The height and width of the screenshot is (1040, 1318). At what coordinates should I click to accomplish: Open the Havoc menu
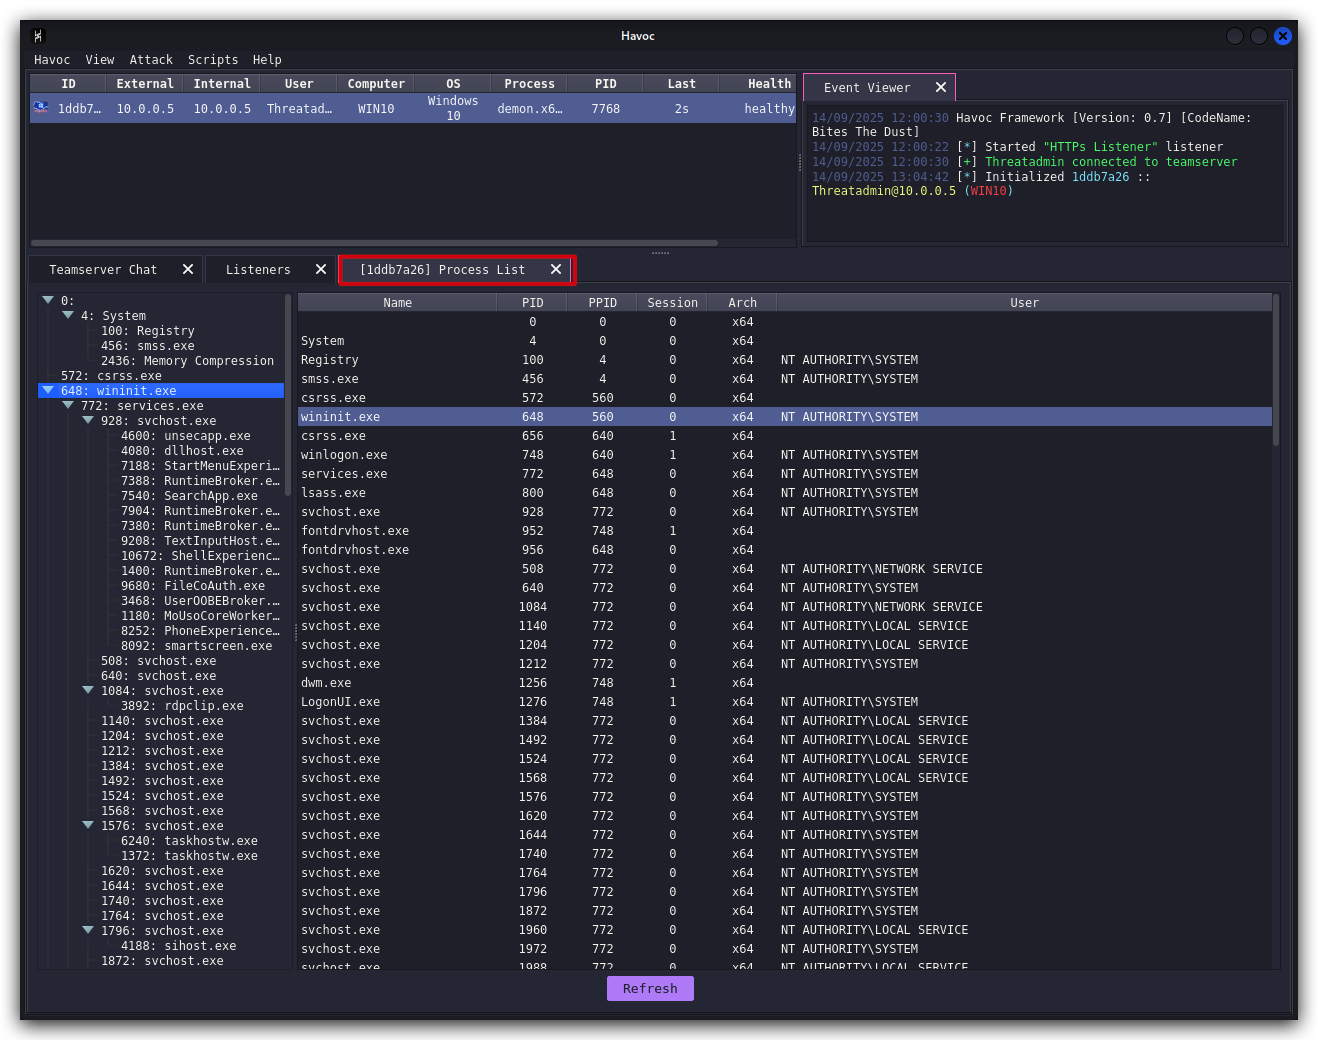[x=52, y=60]
